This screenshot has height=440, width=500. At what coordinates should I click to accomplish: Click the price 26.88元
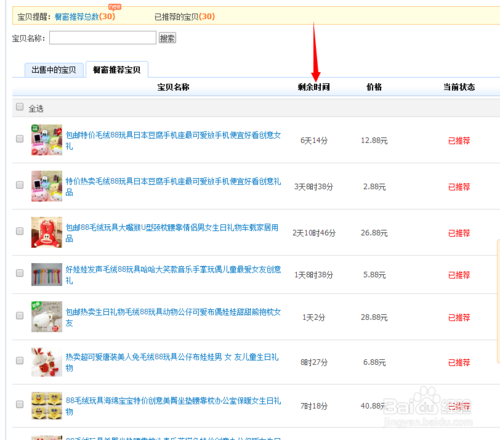(x=374, y=233)
